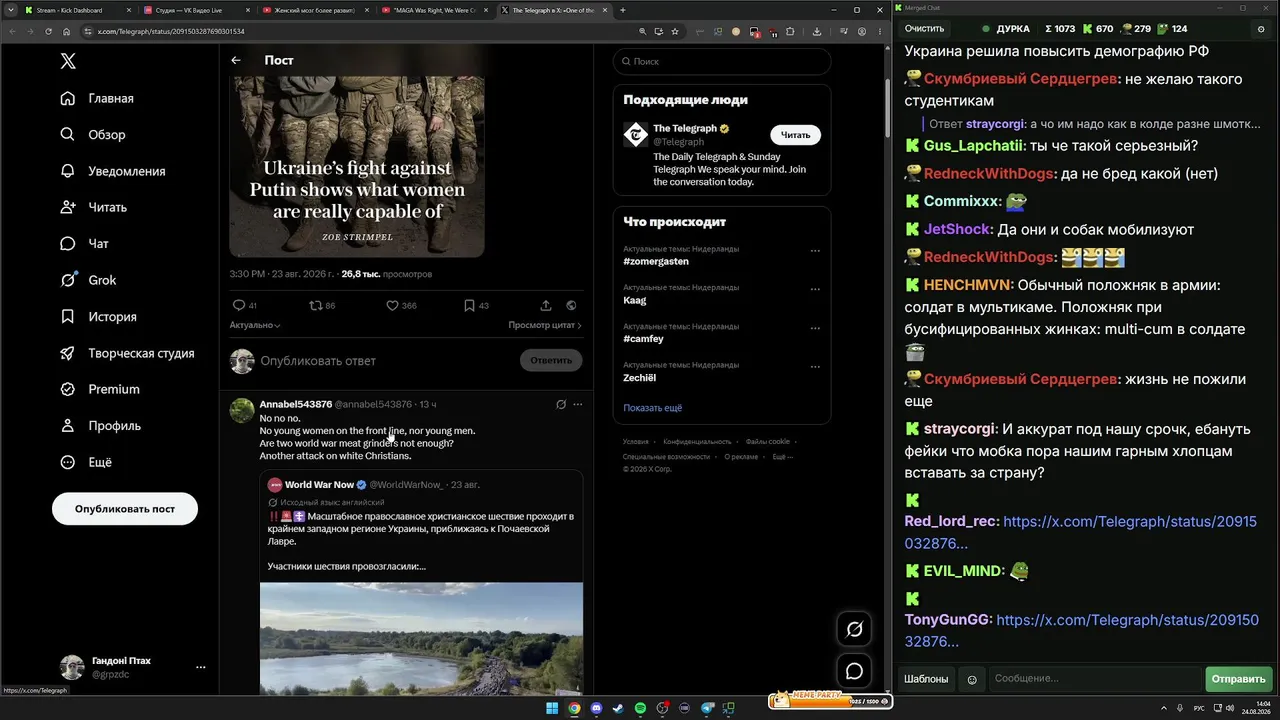The width and height of the screenshot is (1280, 720).
Task: Open the quoted World War Now post image
Action: click(x=421, y=638)
